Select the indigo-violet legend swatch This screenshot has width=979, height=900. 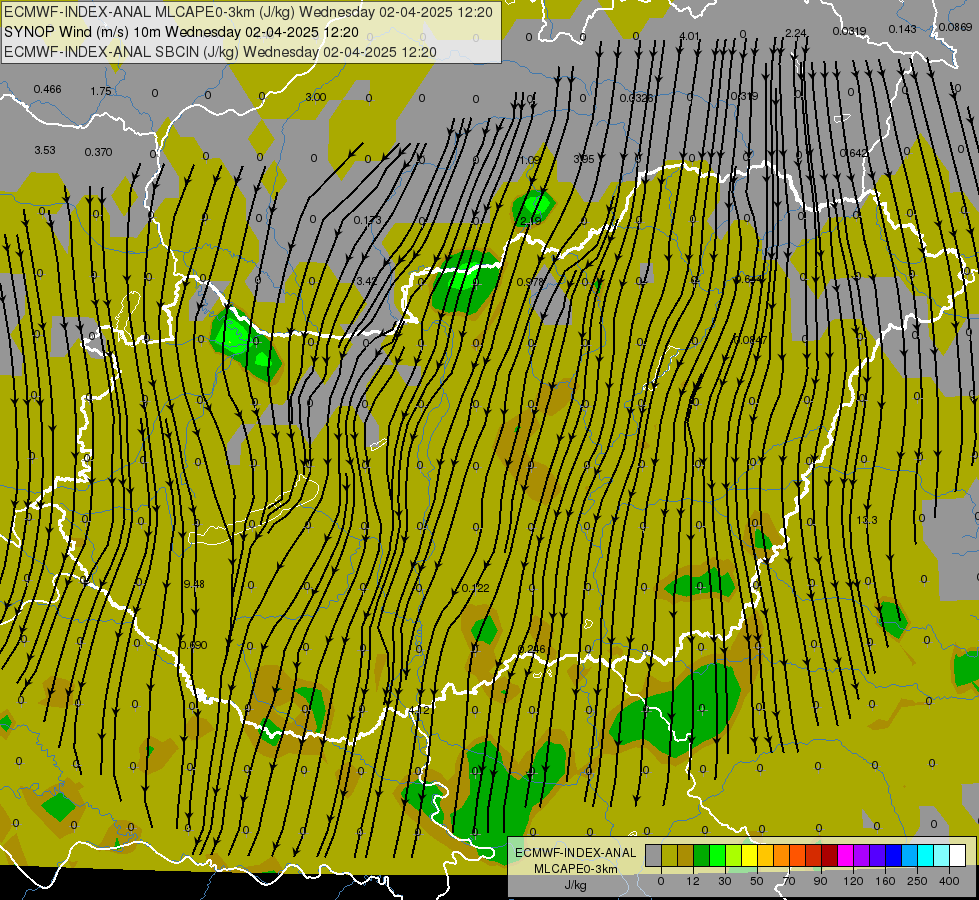pos(878,855)
